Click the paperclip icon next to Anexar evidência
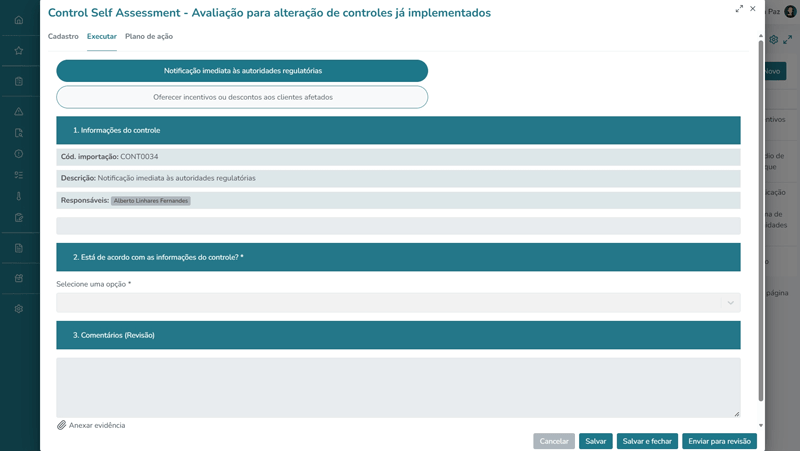 [x=61, y=425]
